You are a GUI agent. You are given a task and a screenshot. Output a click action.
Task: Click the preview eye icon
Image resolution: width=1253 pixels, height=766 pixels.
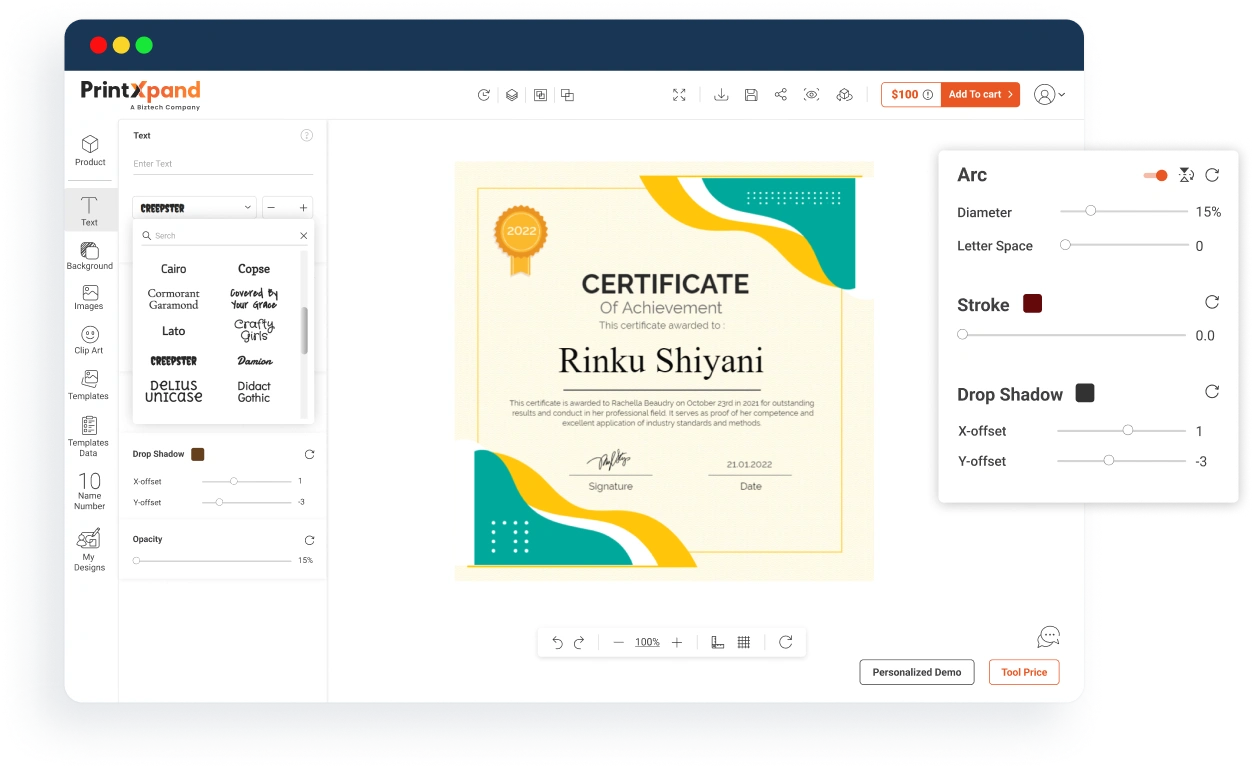[x=812, y=95]
